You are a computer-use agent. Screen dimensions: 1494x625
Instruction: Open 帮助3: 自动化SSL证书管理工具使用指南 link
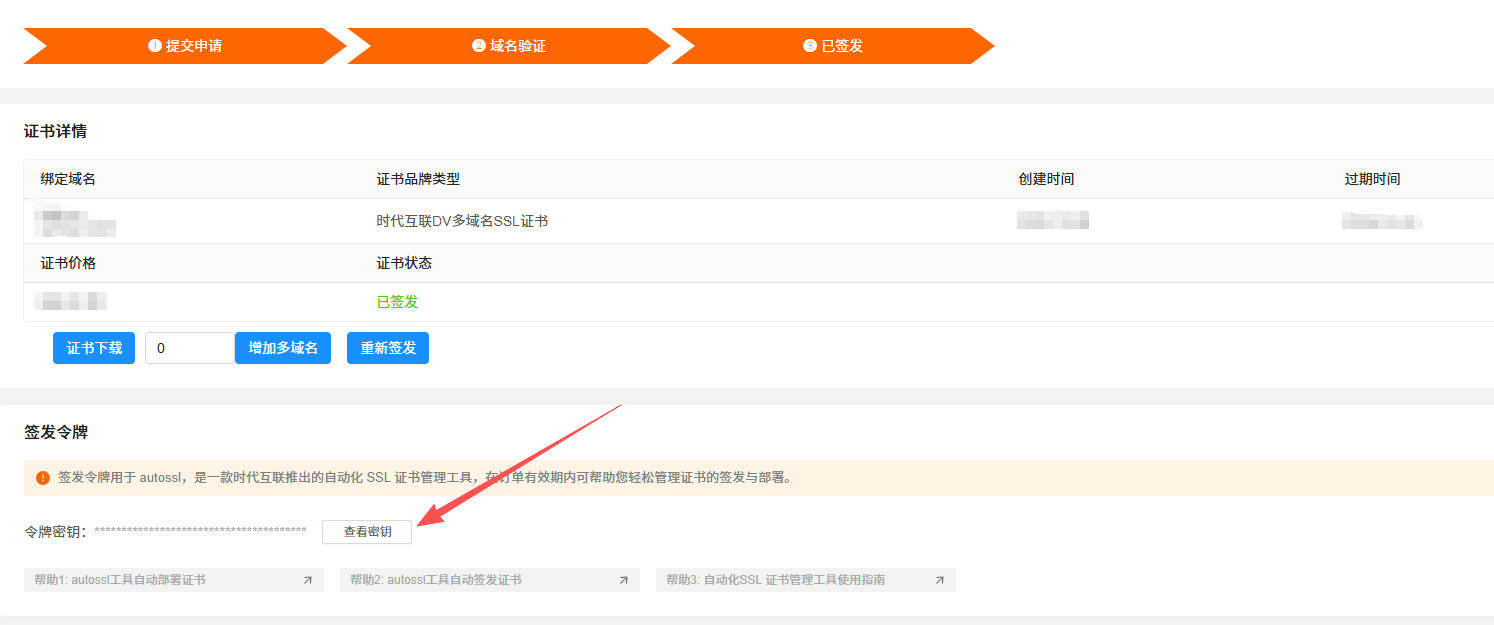coord(775,580)
